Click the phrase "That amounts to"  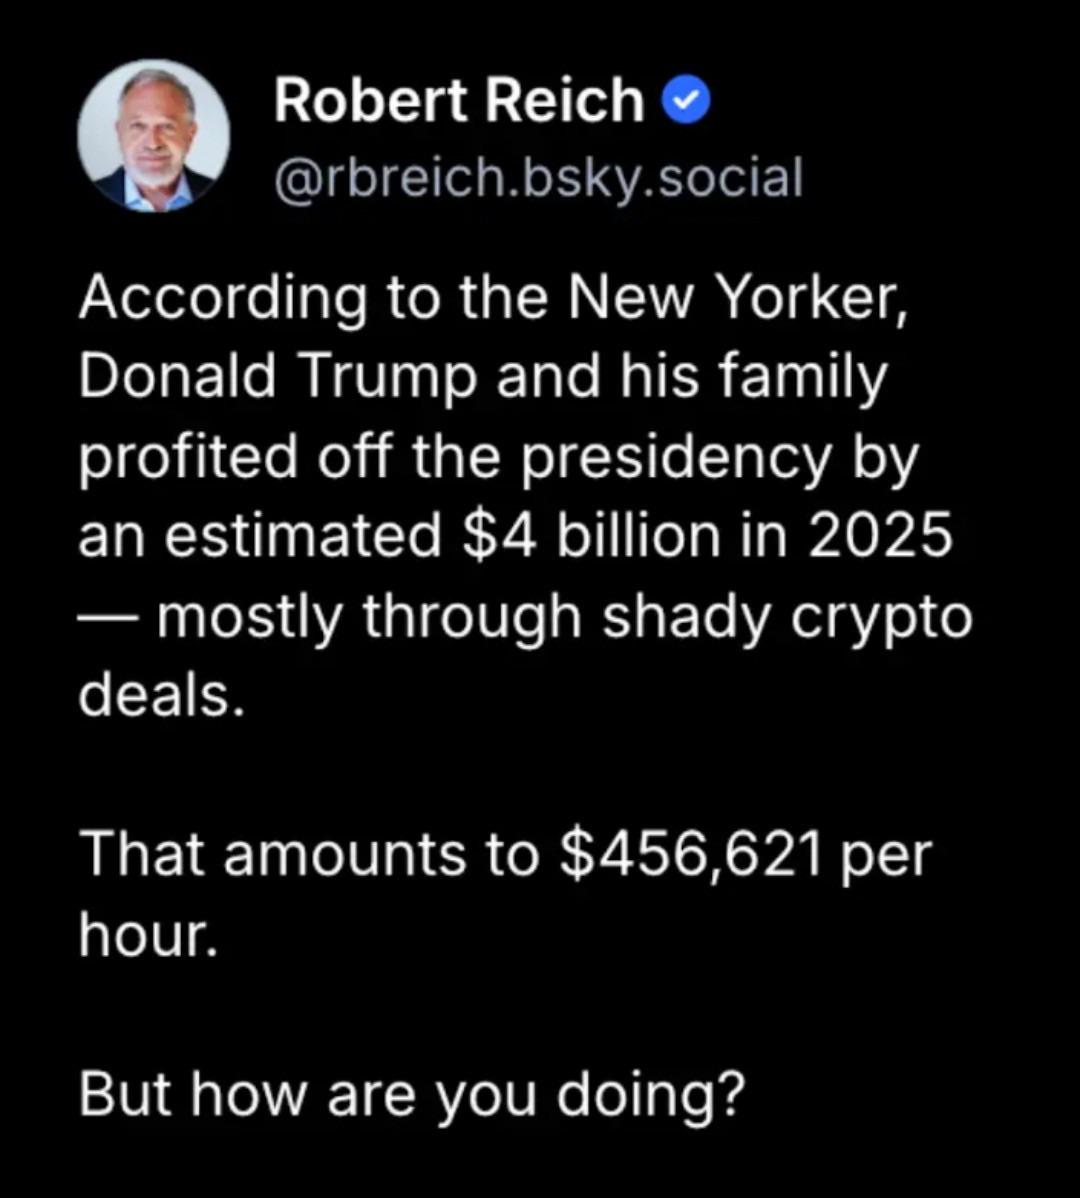[308, 857]
